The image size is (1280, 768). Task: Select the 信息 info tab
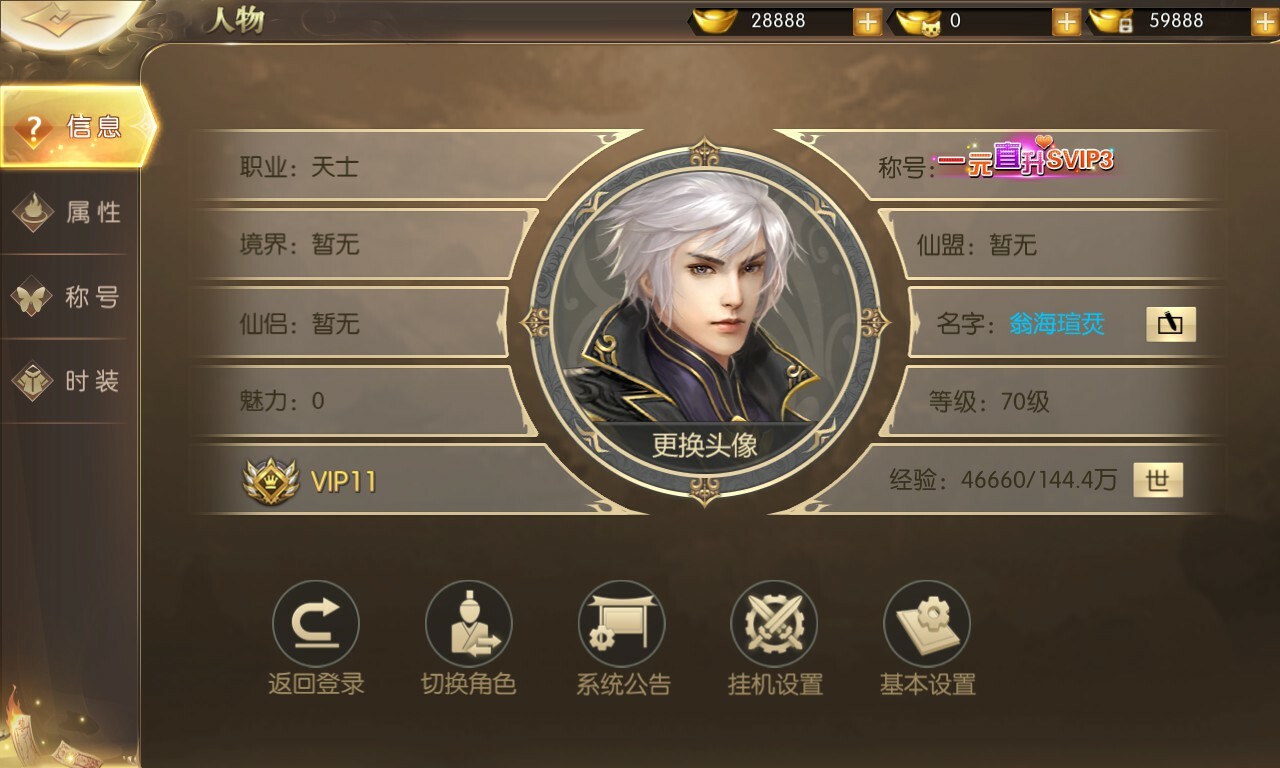point(76,127)
